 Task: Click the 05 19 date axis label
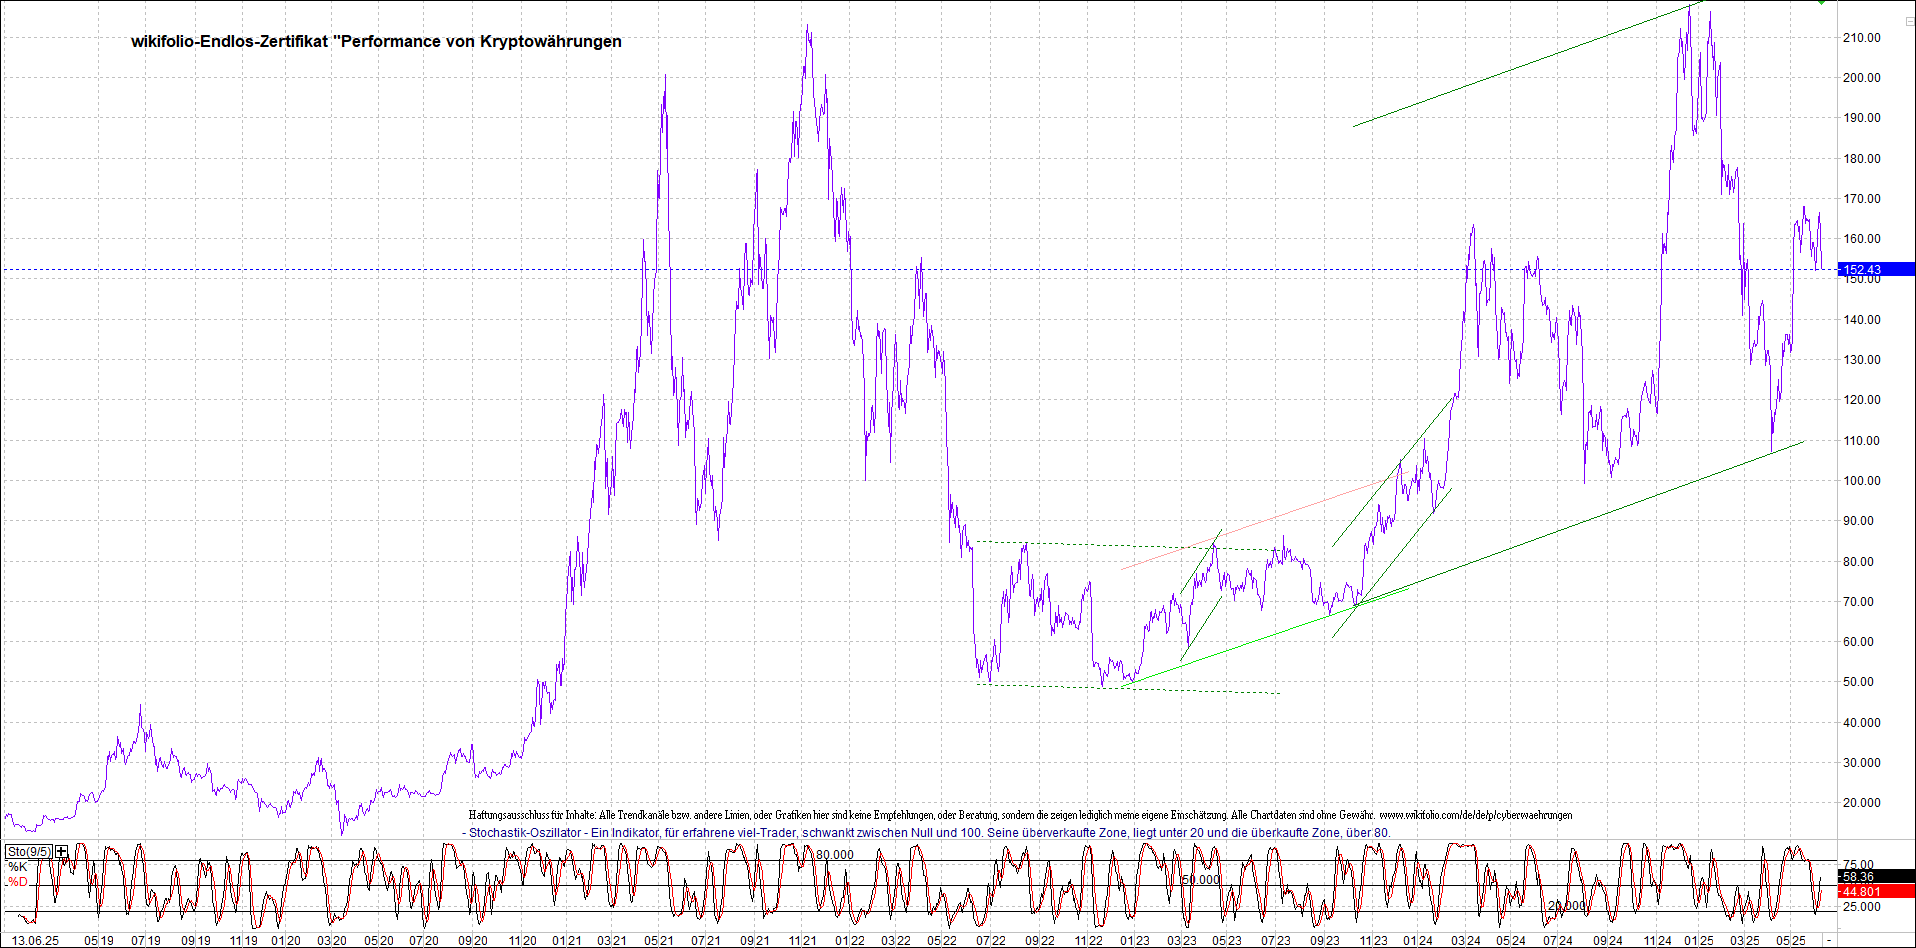pos(99,941)
